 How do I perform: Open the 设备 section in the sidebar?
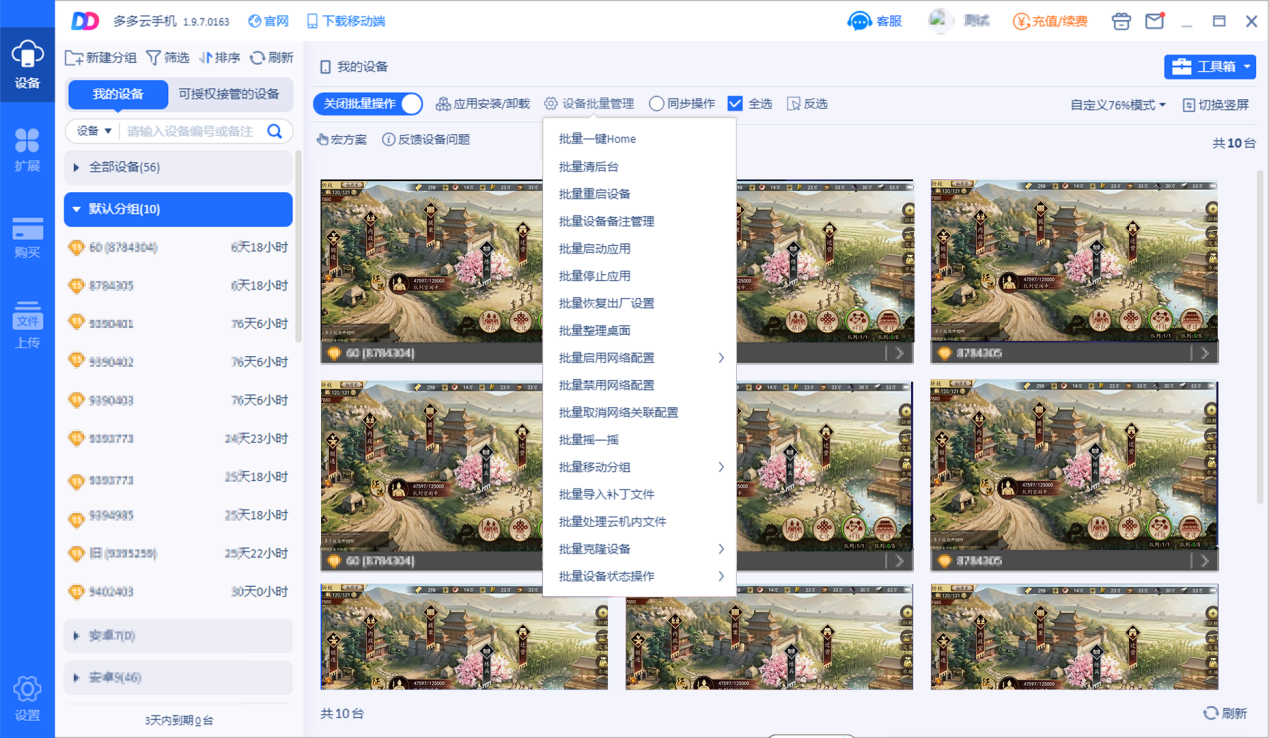(x=27, y=66)
